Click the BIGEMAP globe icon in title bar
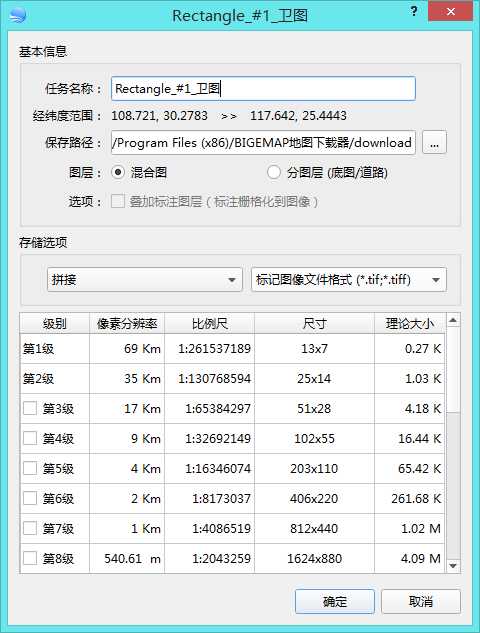Image resolution: width=480 pixels, height=633 pixels. coord(18,15)
